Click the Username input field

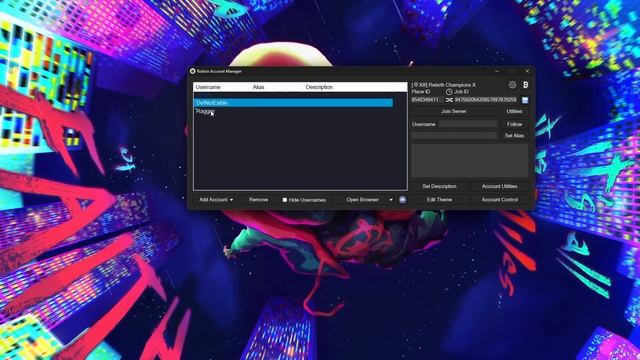(468, 124)
